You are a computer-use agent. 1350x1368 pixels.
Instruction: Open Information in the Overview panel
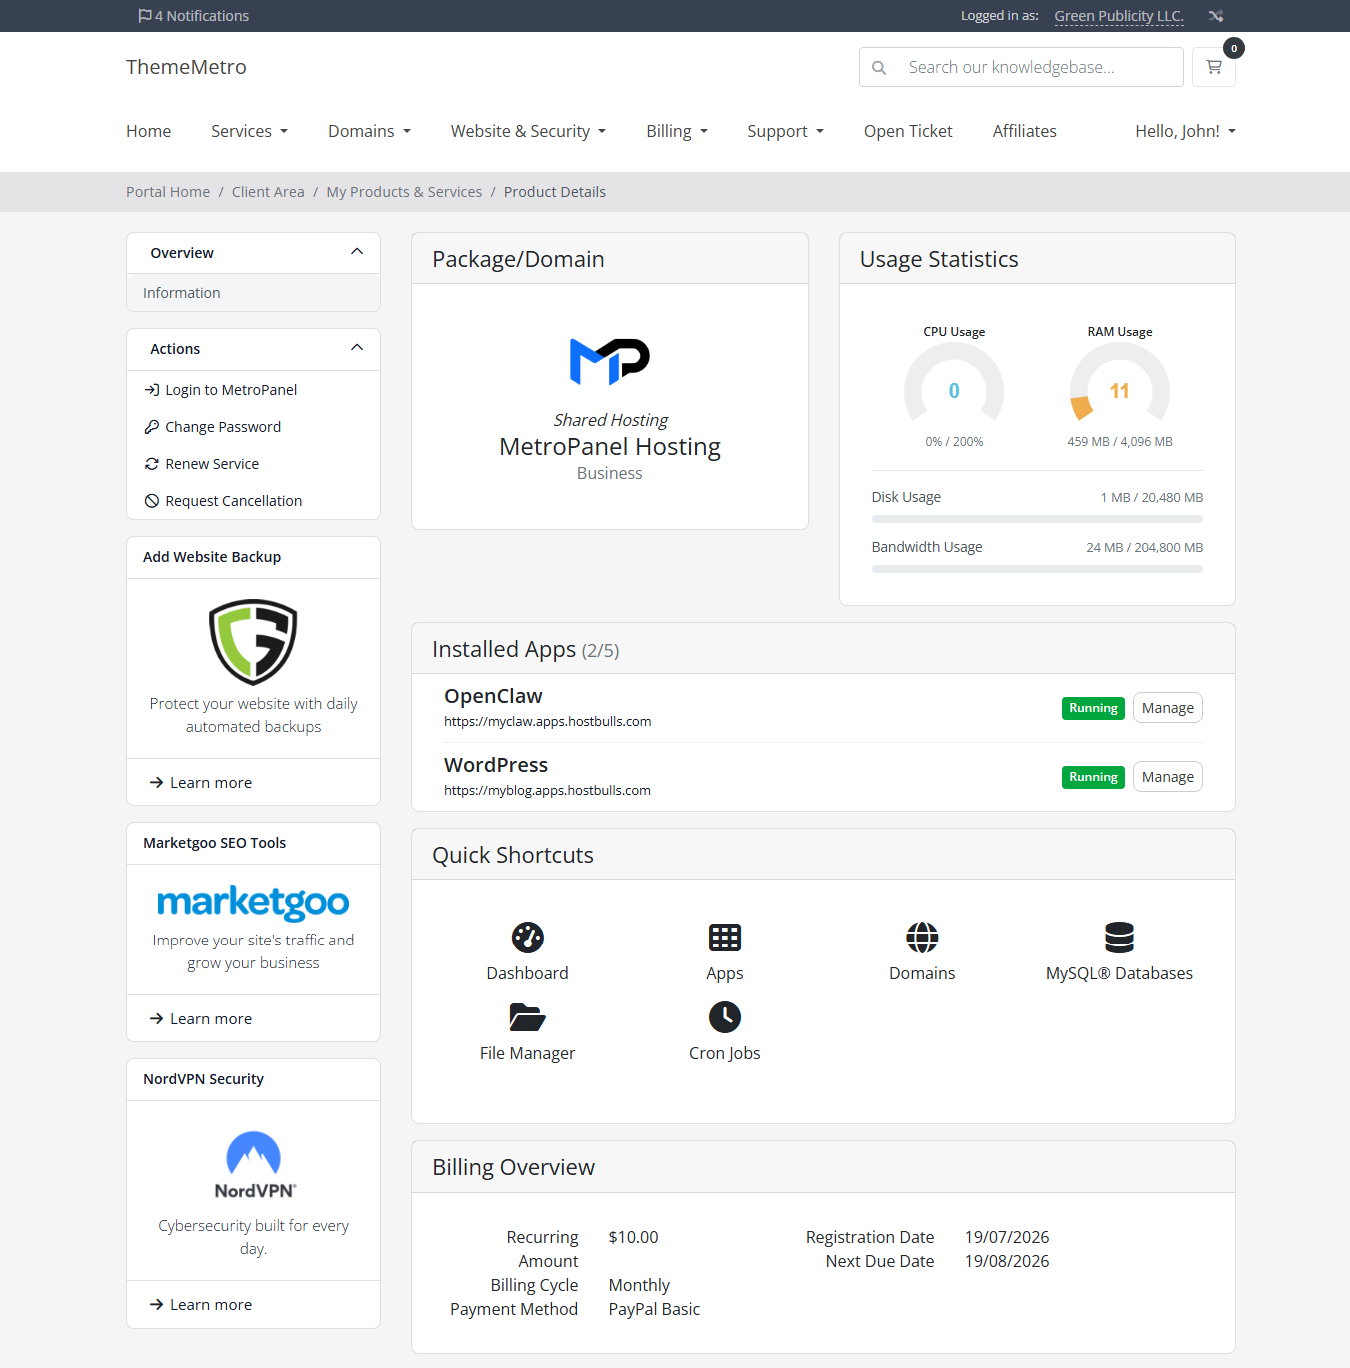(x=253, y=293)
